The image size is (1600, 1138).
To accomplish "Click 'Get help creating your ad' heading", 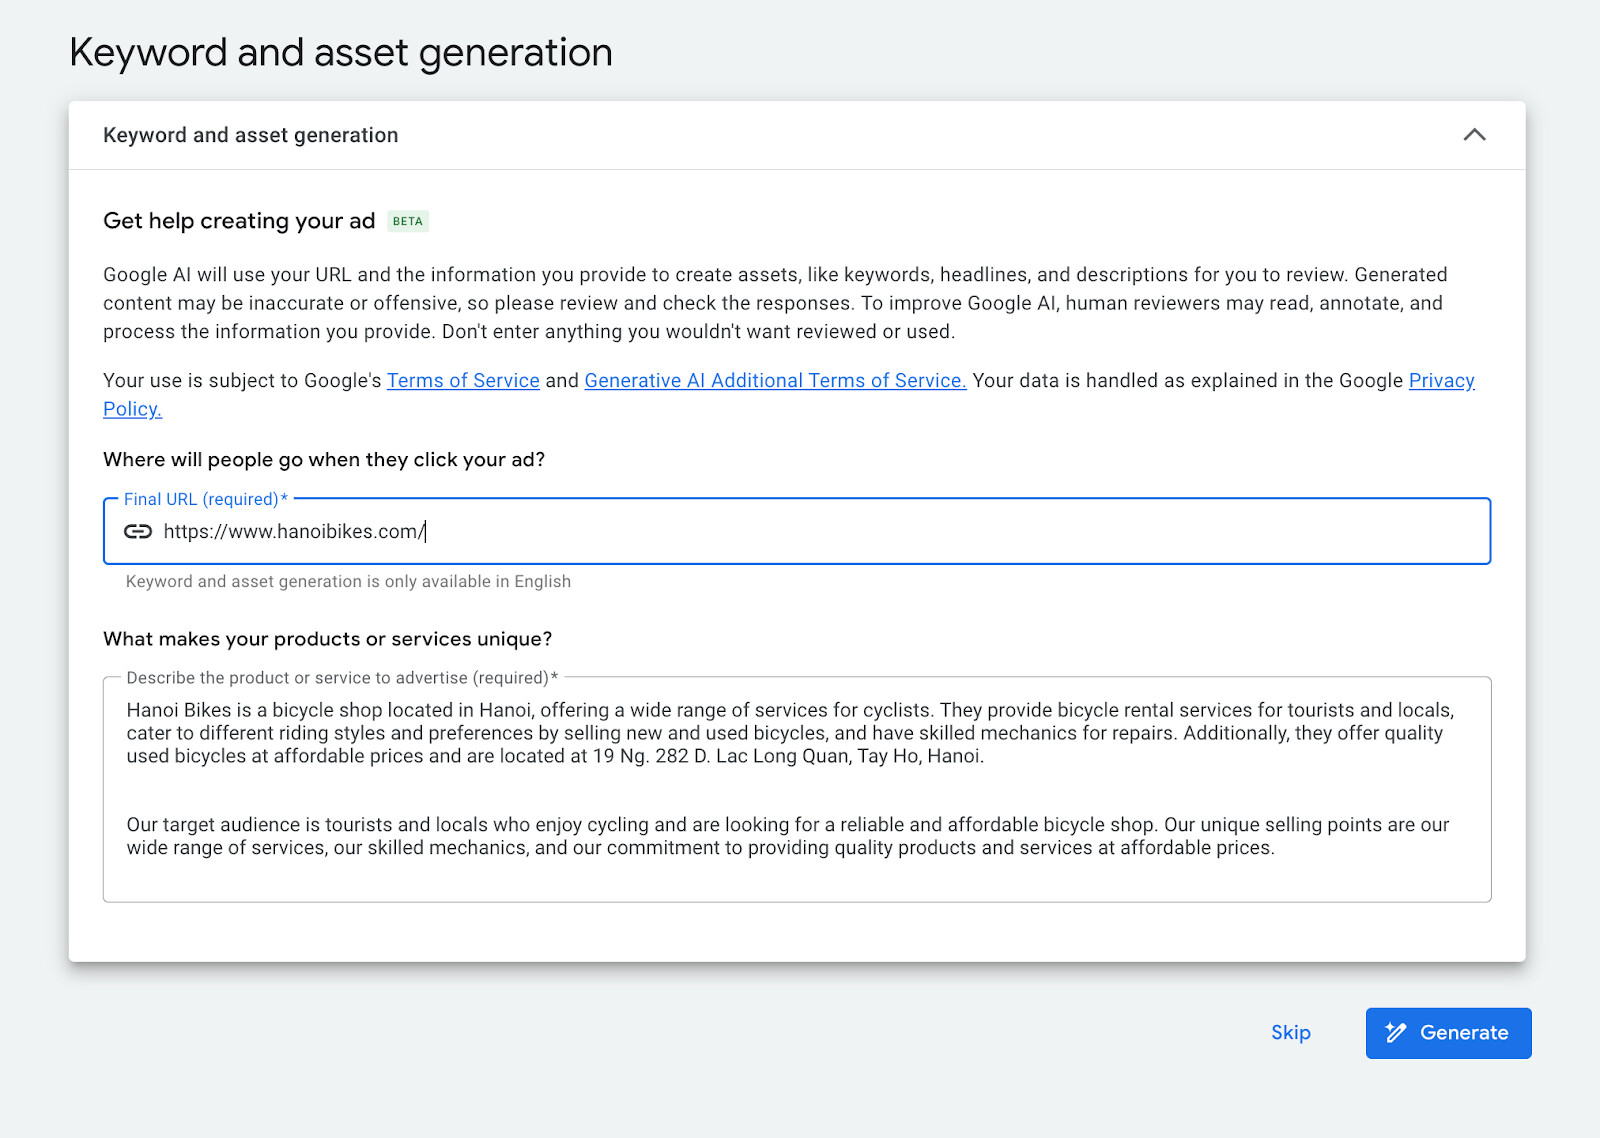I will coord(239,221).
